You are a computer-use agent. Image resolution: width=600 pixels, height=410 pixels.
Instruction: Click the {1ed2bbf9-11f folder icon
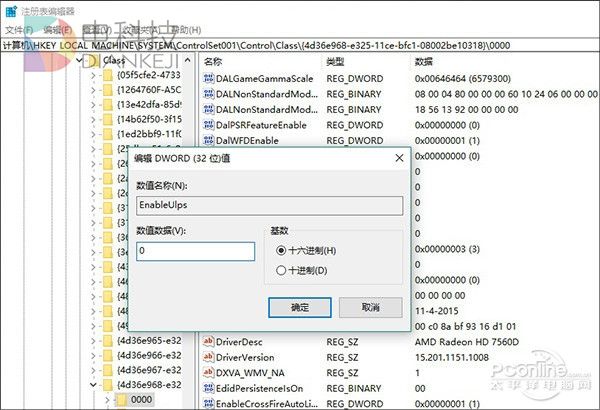(x=108, y=134)
